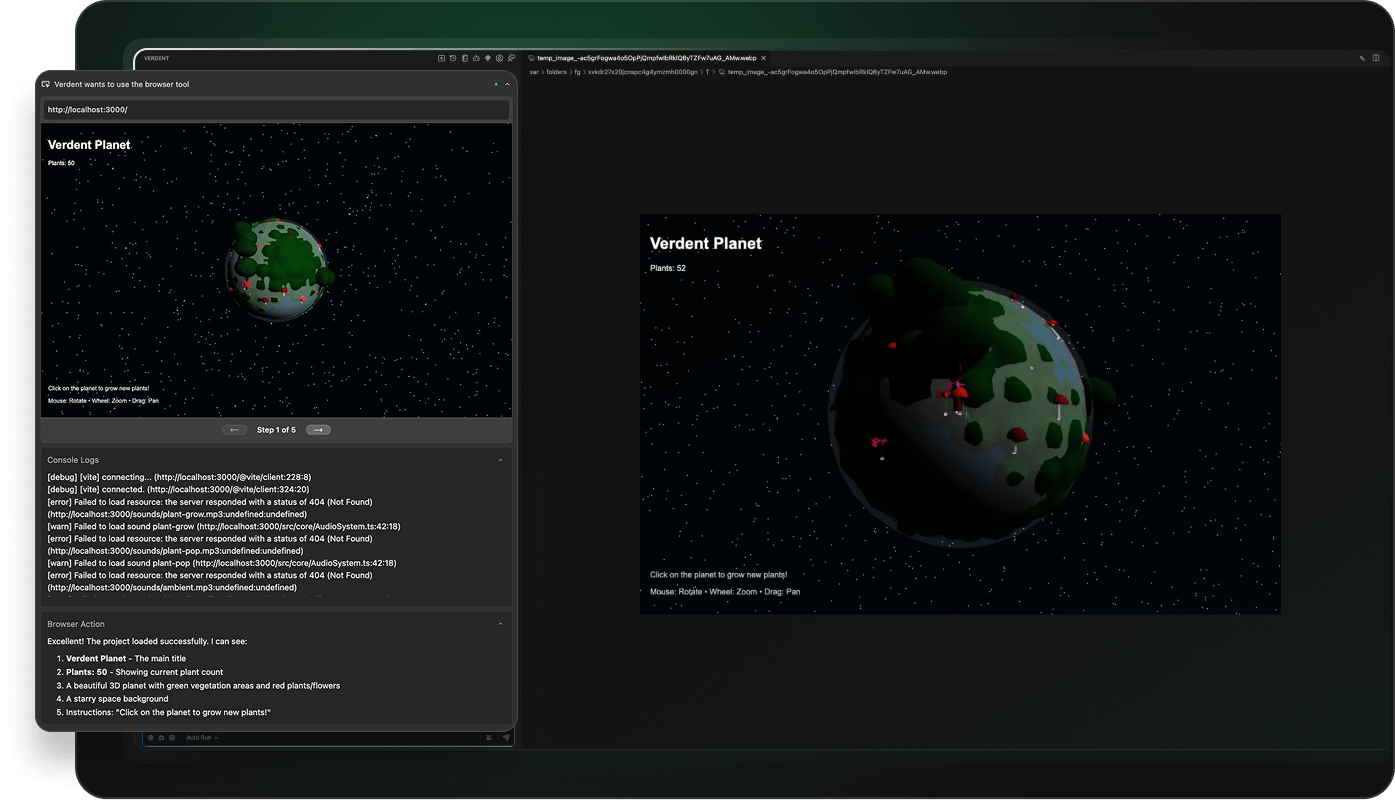Click the pencil edit icon at top right

pos(1362,58)
